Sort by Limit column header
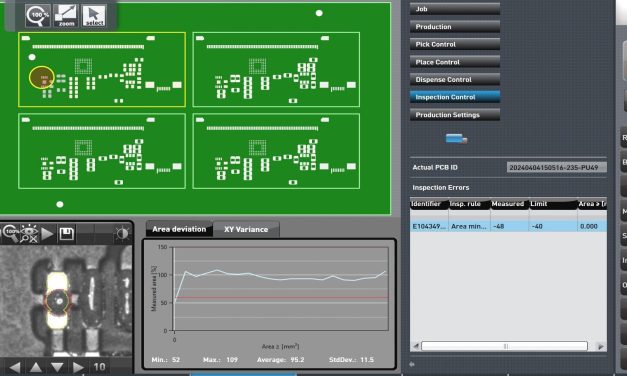The image size is (627, 376). [553, 204]
